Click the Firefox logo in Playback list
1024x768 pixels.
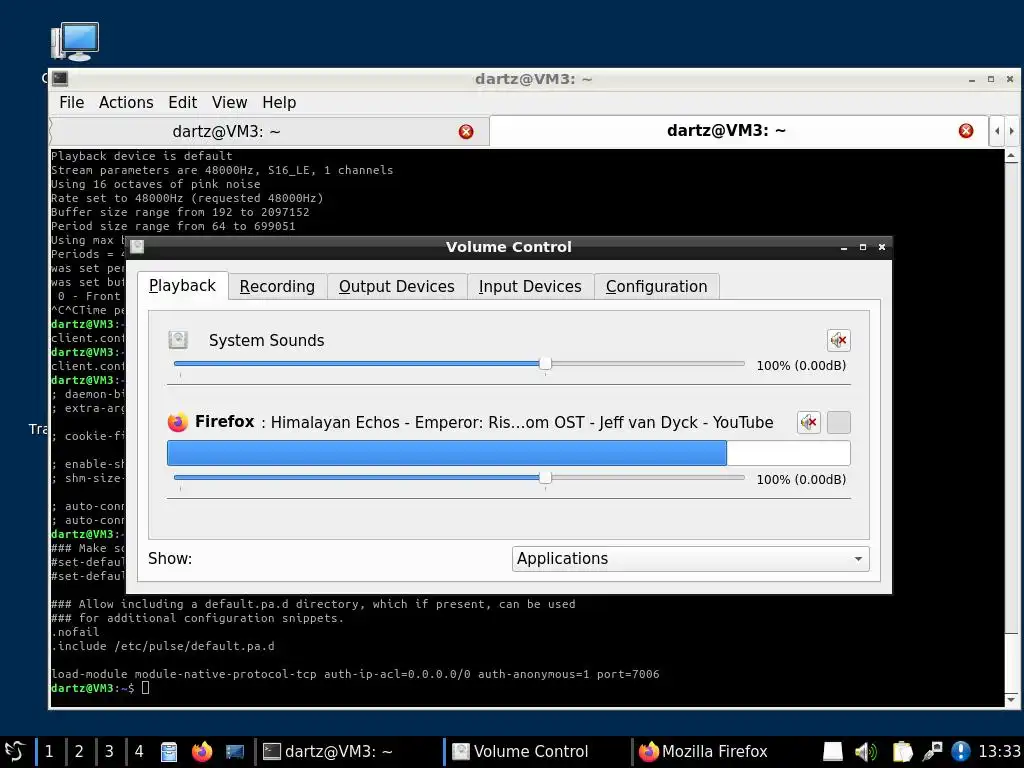pyautogui.click(x=178, y=422)
